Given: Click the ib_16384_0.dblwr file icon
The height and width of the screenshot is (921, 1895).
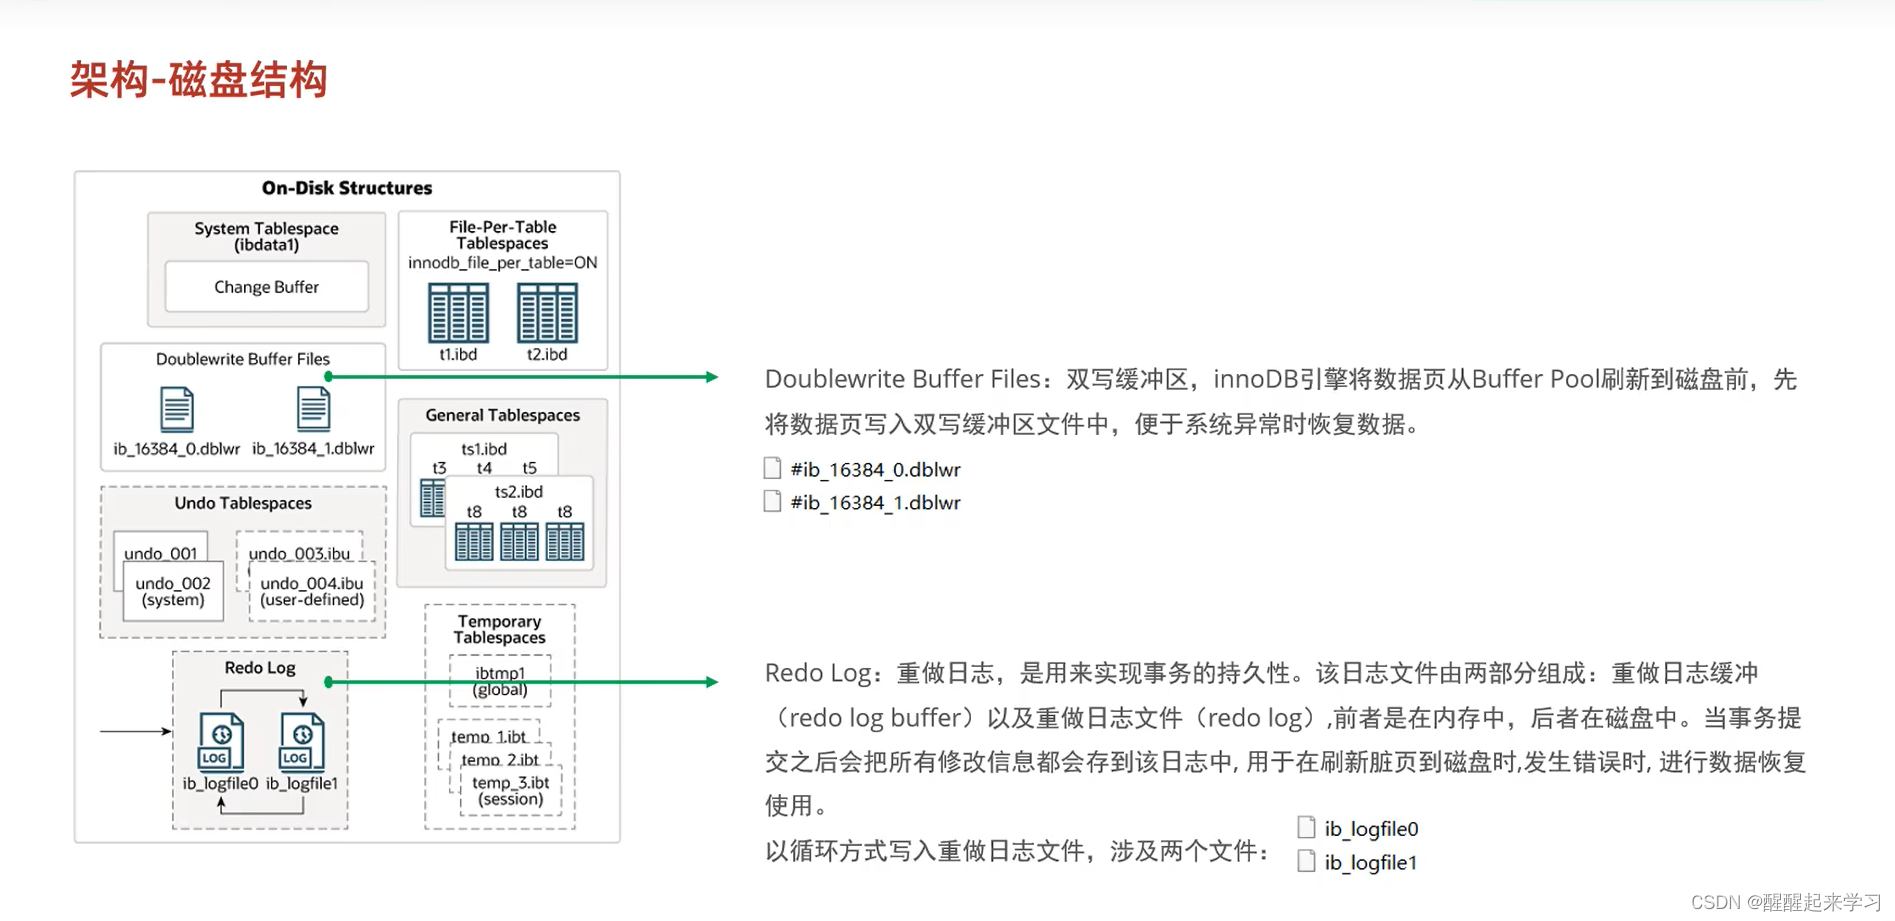Looking at the screenshot, I should click(175, 408).
